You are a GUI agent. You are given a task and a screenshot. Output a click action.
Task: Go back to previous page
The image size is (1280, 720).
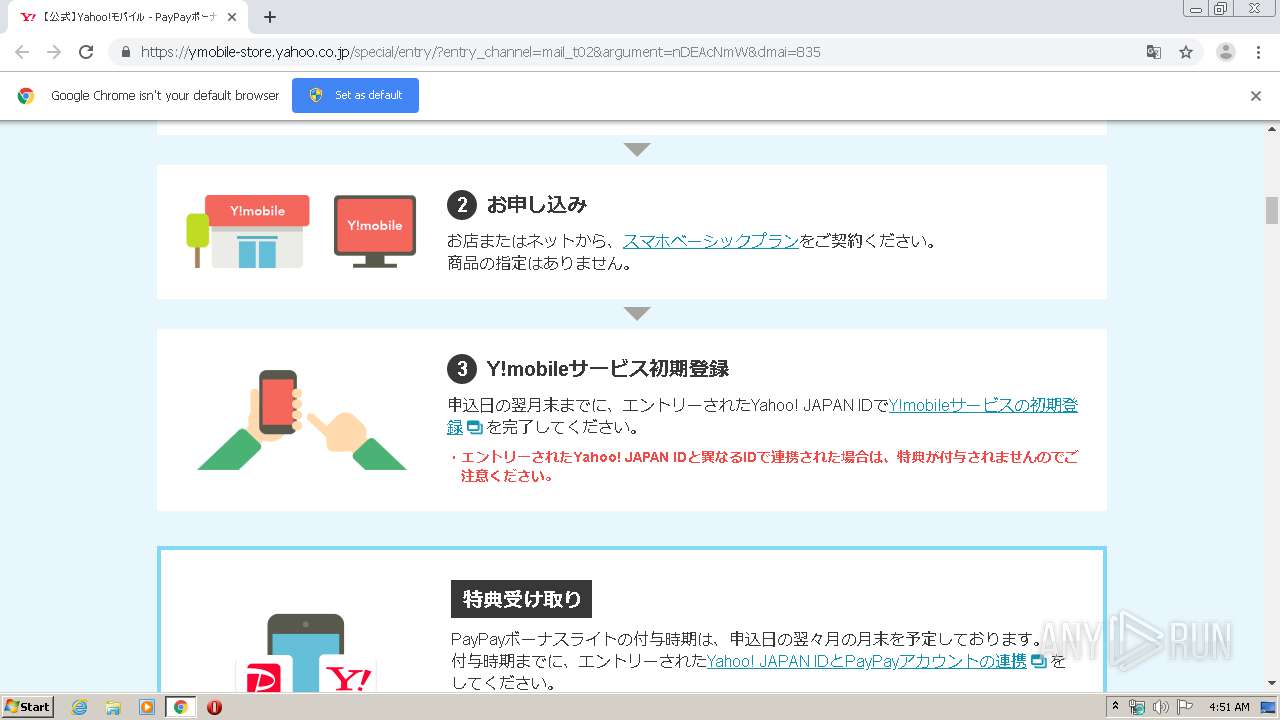point(22,52)
